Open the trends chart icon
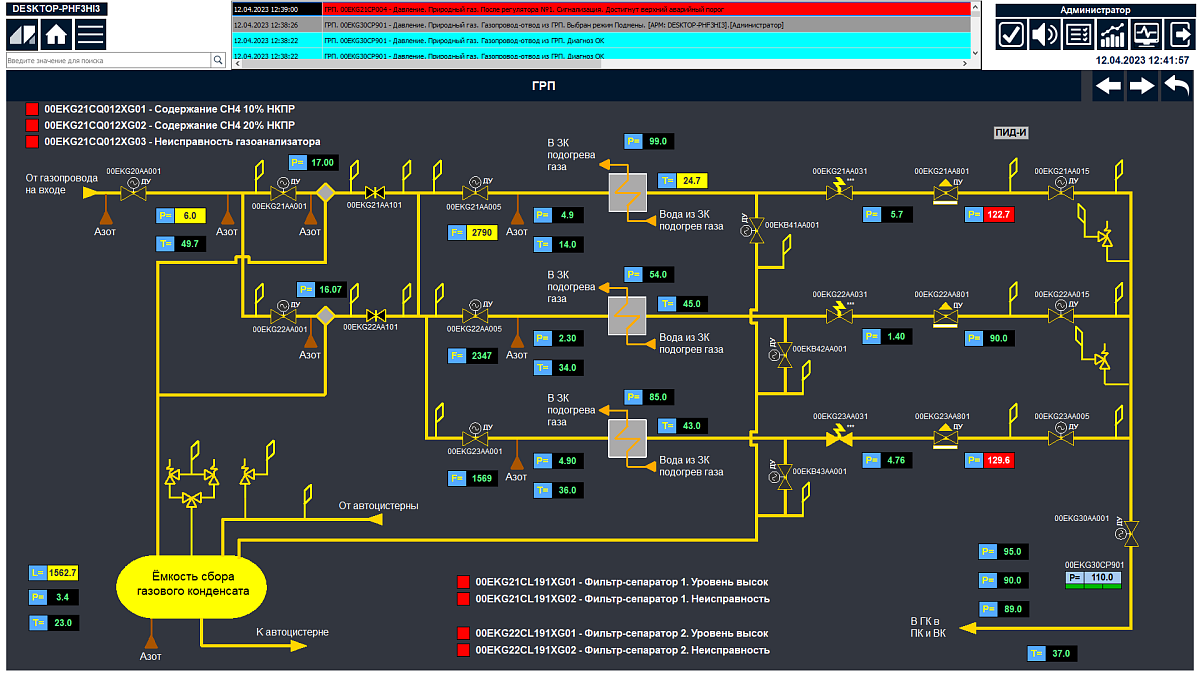This screenshot has width=1200, height=683. coord(1112,35)
